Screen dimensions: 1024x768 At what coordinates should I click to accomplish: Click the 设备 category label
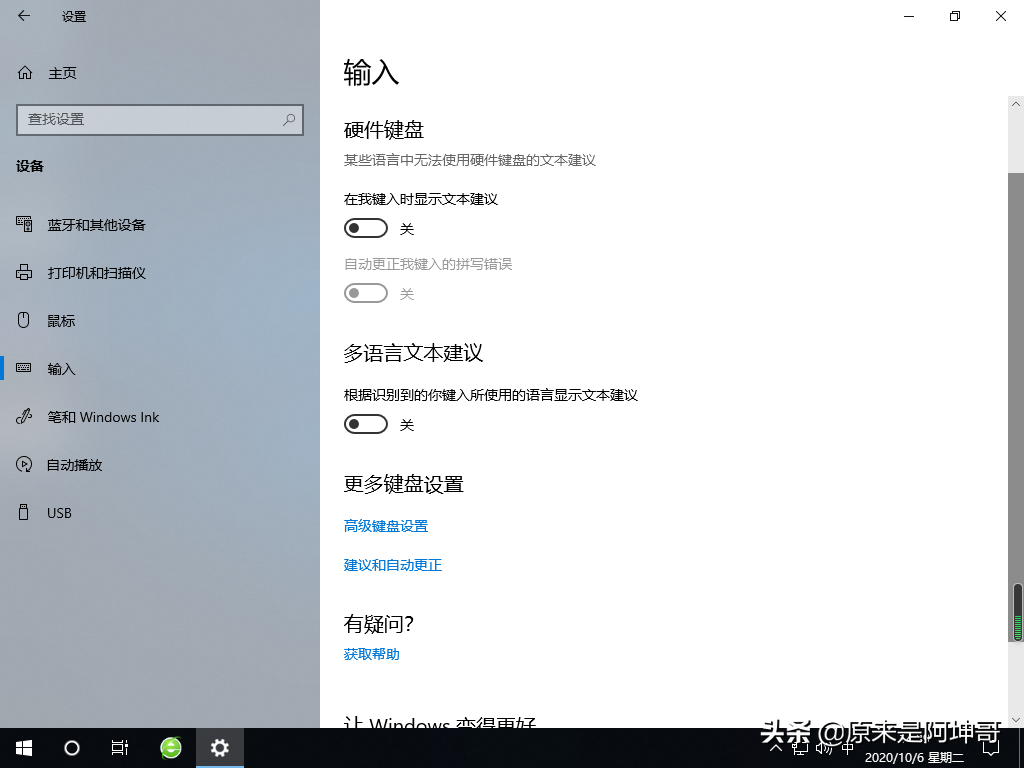tap(30, 166)
